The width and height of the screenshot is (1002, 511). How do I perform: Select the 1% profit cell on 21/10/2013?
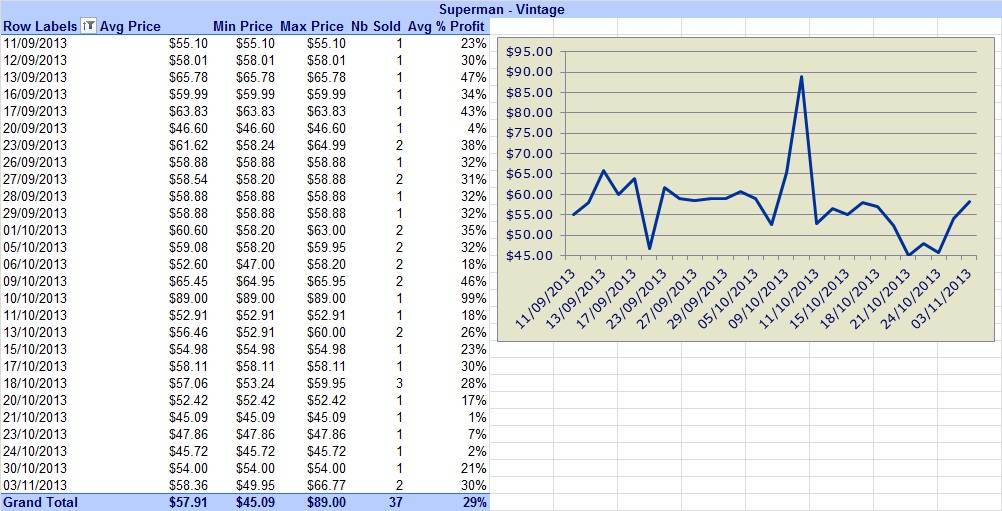[x=477, y=417]
